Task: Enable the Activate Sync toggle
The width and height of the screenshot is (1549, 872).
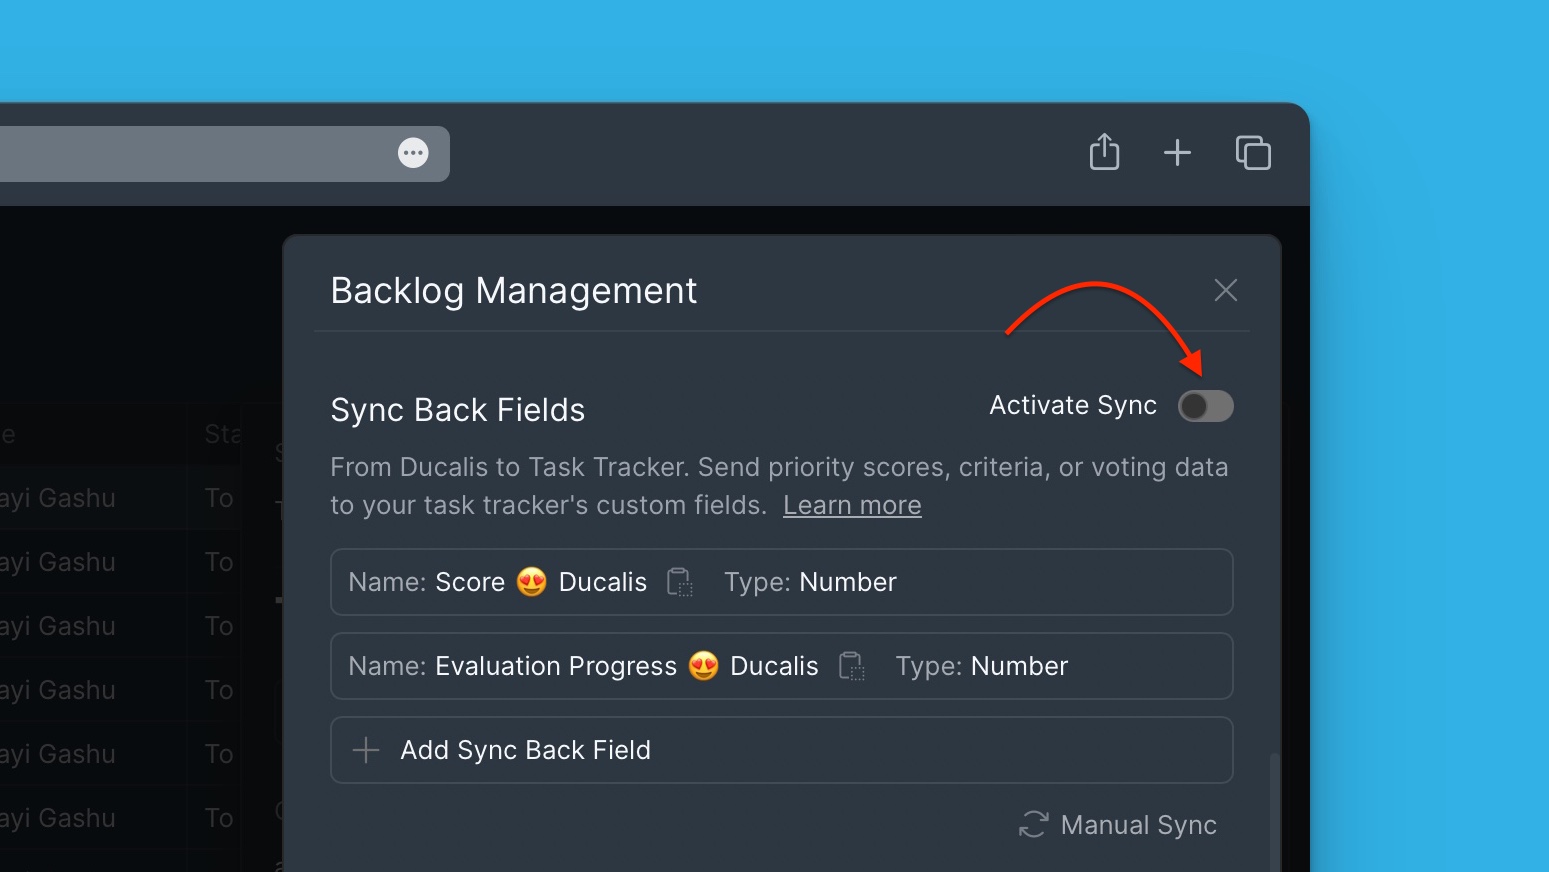Action: pyautogui.click(x=1205, y=406)
